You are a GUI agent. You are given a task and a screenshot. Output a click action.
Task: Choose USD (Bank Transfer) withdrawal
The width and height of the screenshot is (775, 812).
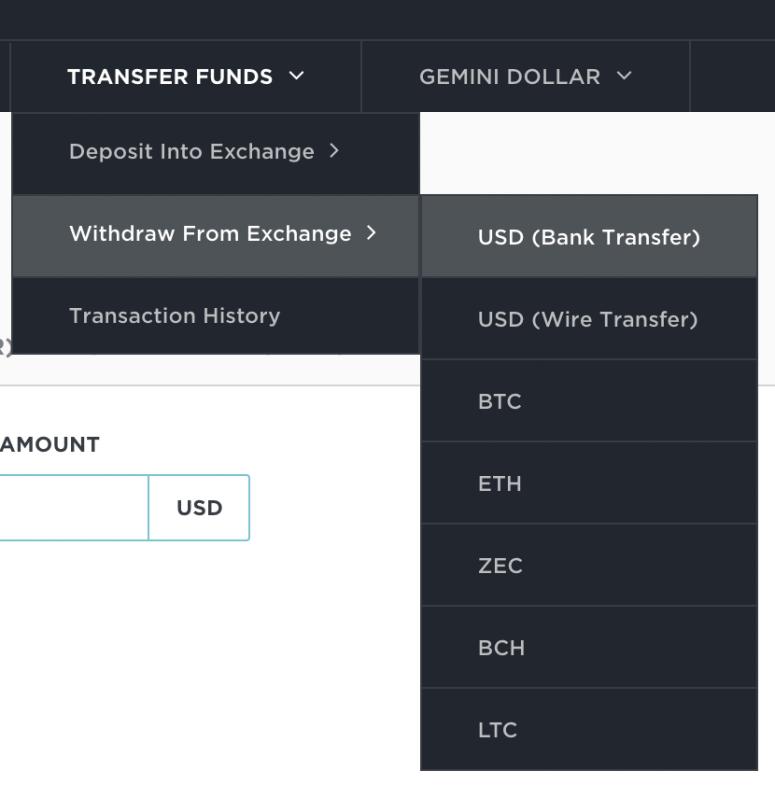point(589,238)
